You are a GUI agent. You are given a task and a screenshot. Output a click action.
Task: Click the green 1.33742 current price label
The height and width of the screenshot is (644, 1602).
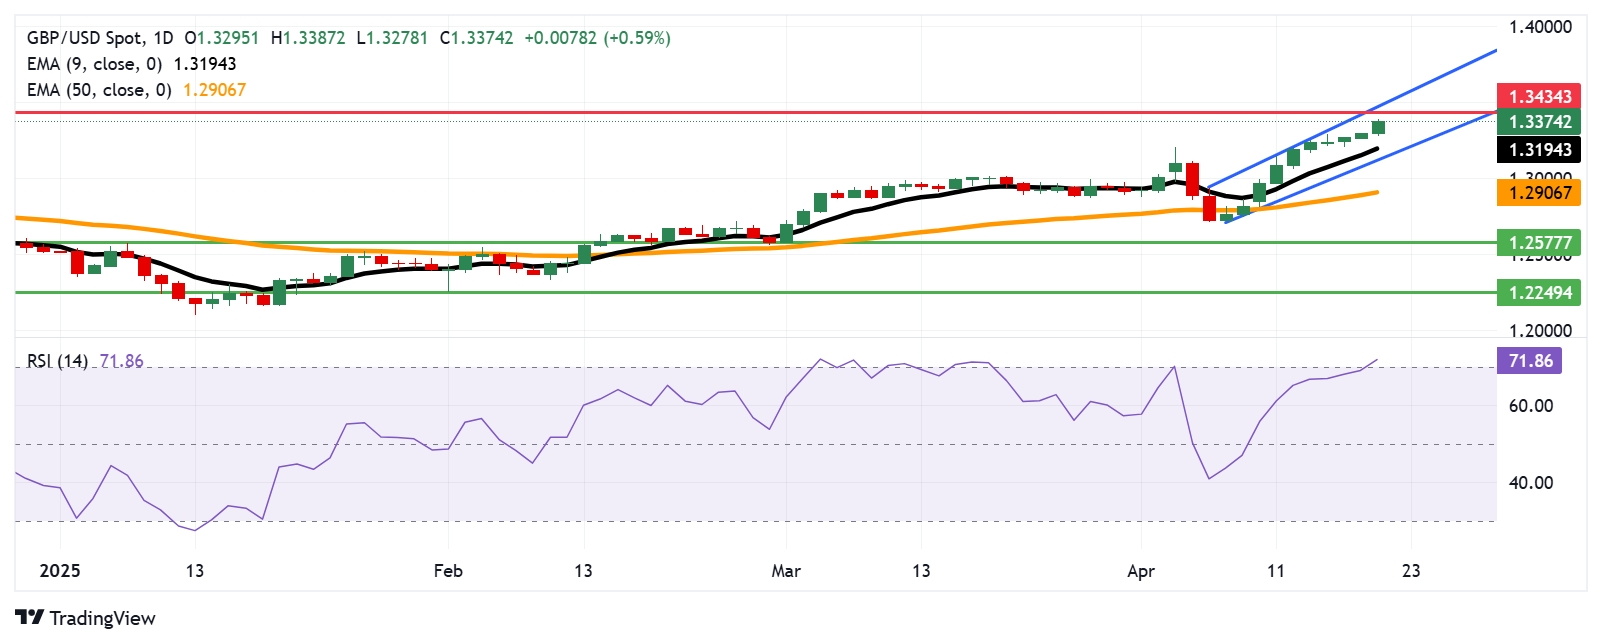click(x=1539, y=122)
